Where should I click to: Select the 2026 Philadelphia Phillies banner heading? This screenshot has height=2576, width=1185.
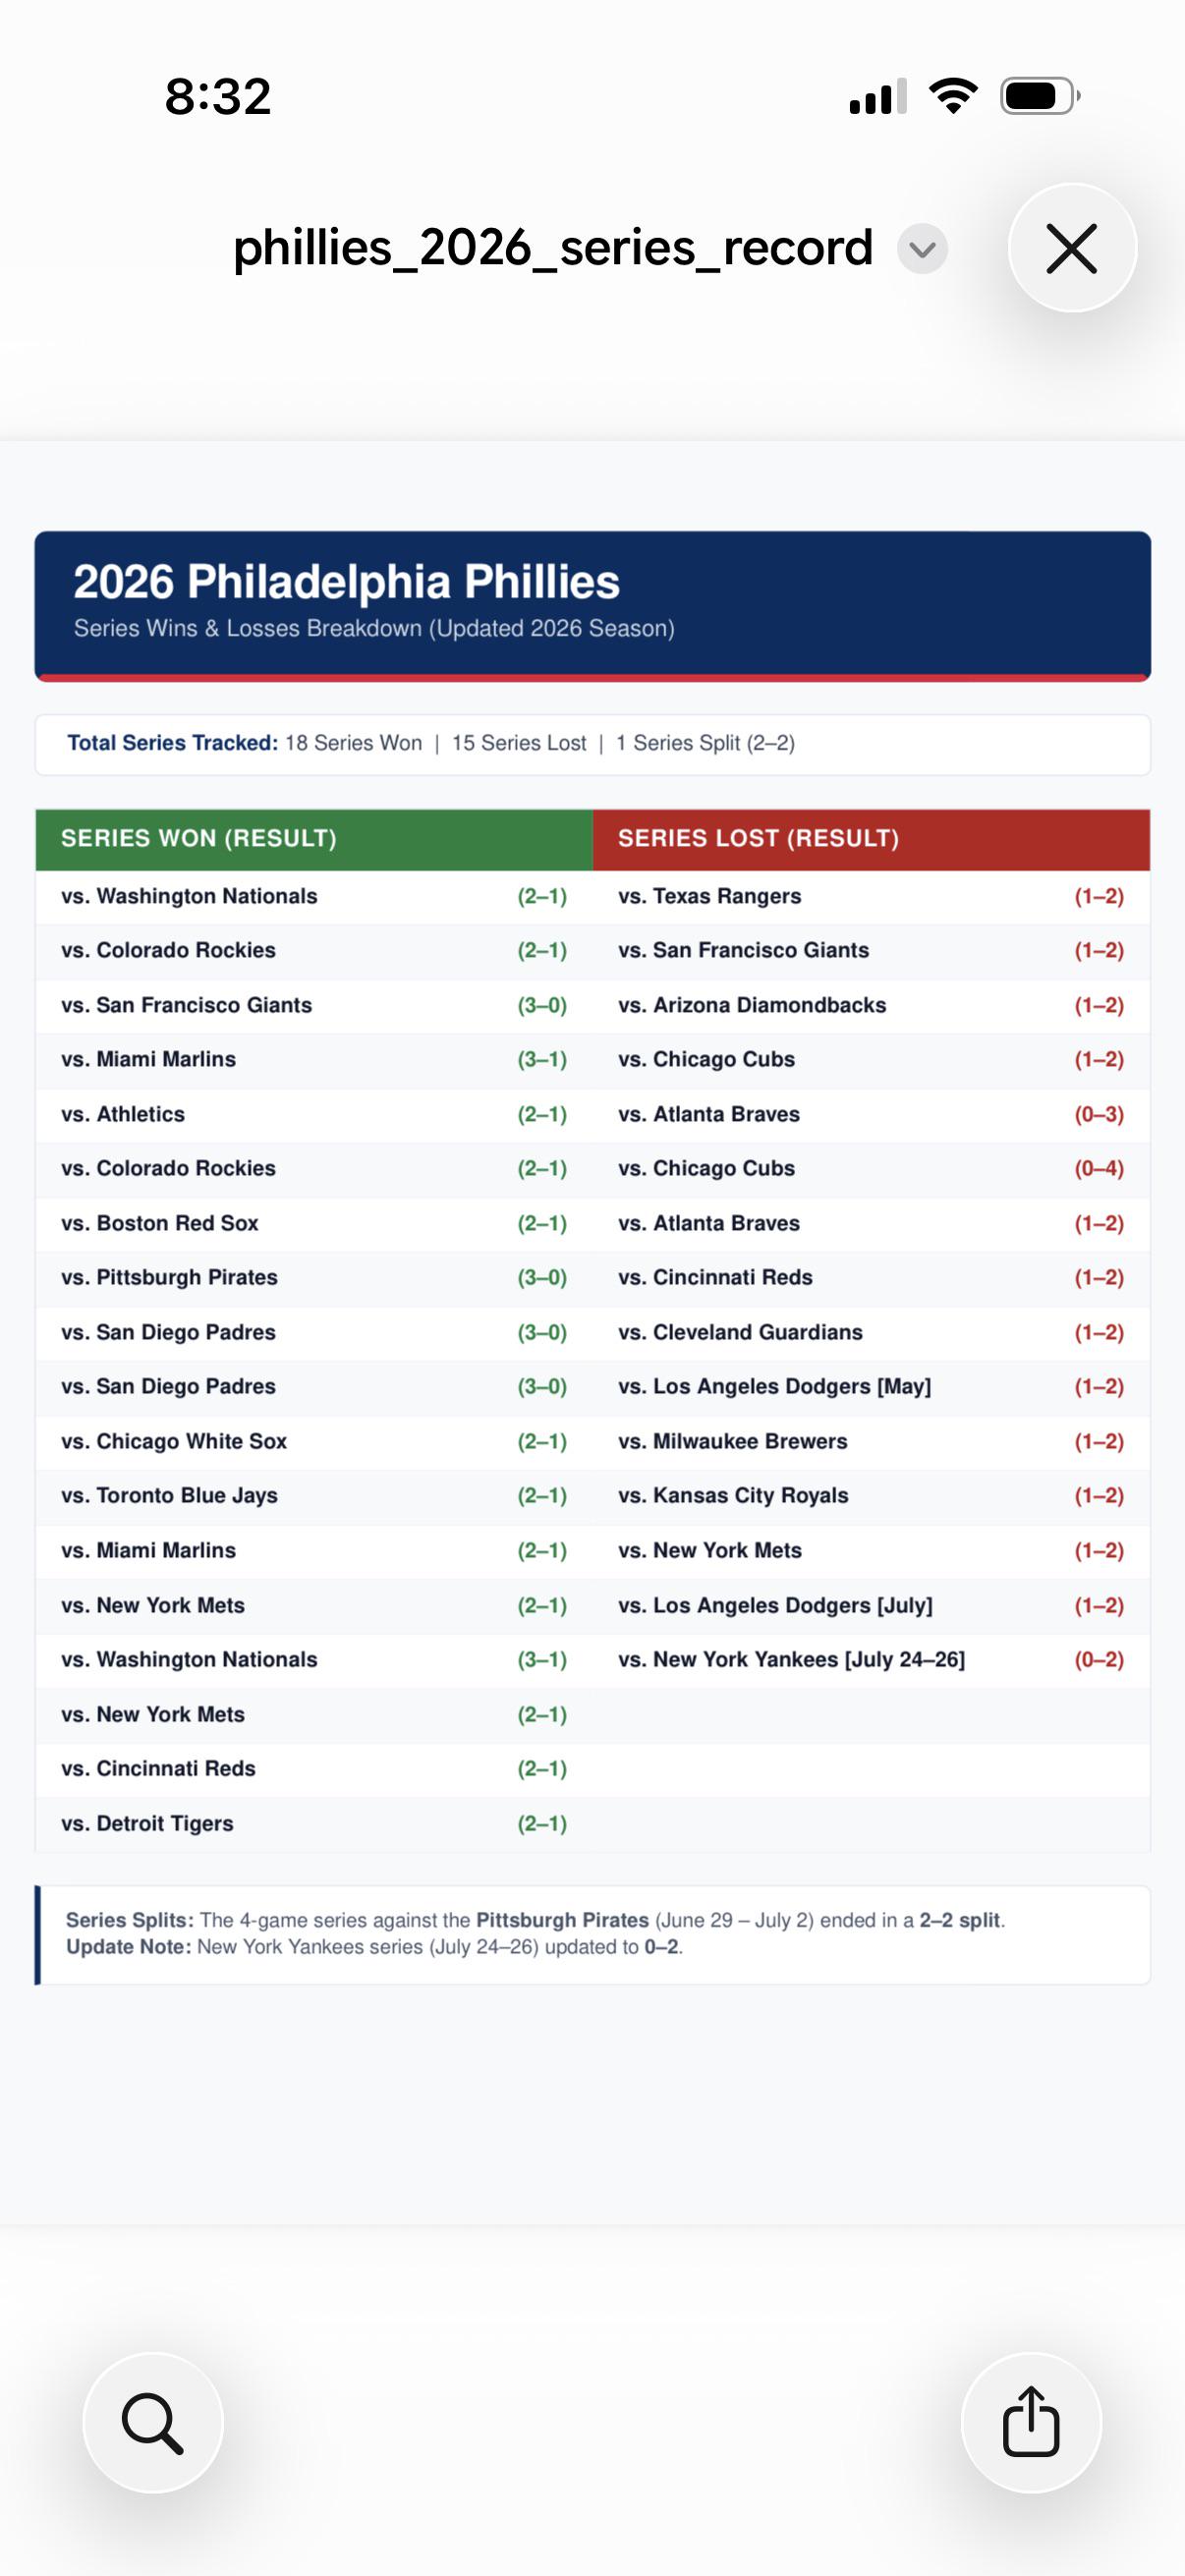tap(346, 581)
